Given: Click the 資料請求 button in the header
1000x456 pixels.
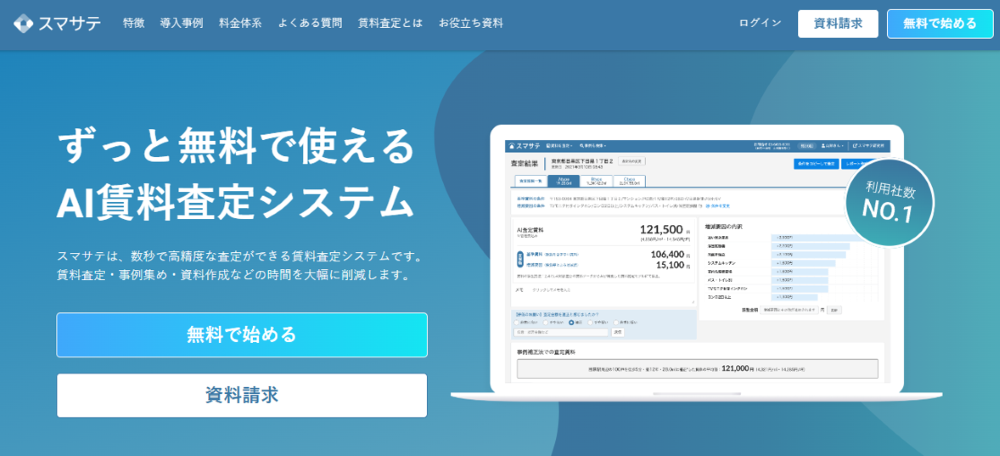Looking at the screenshot, I should 838,24.
